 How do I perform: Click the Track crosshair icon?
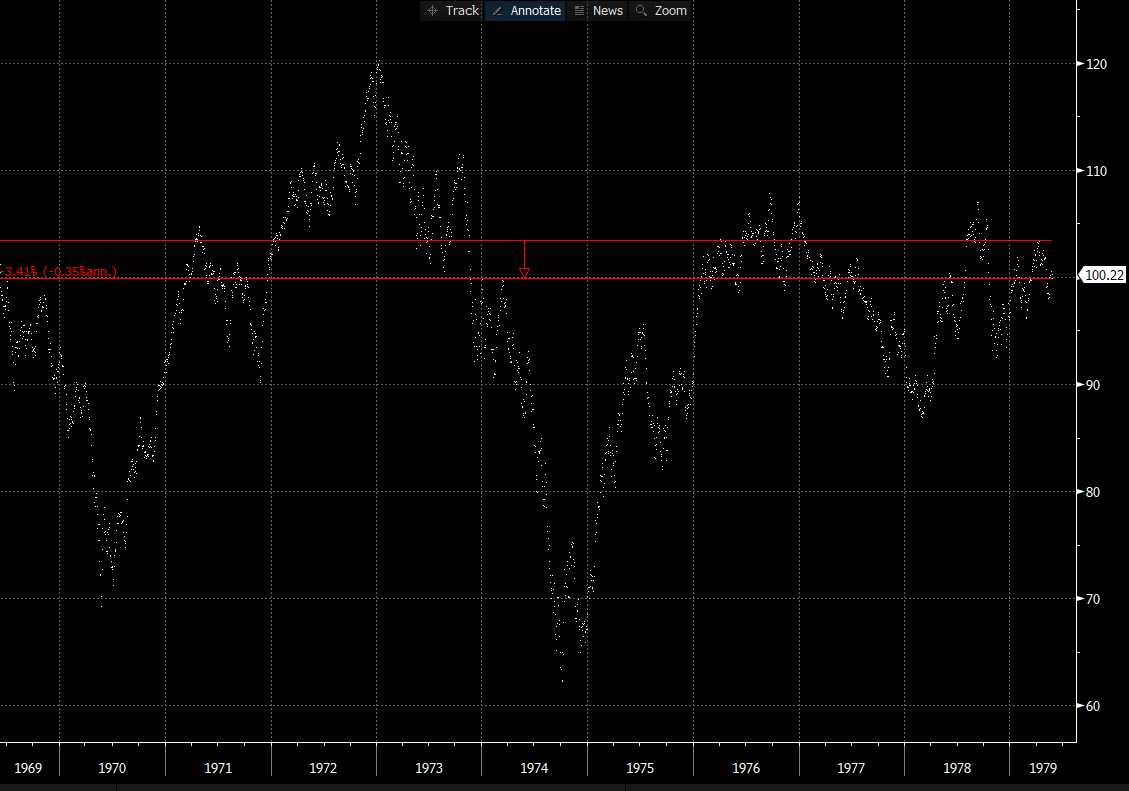click(x=432, y=11)
